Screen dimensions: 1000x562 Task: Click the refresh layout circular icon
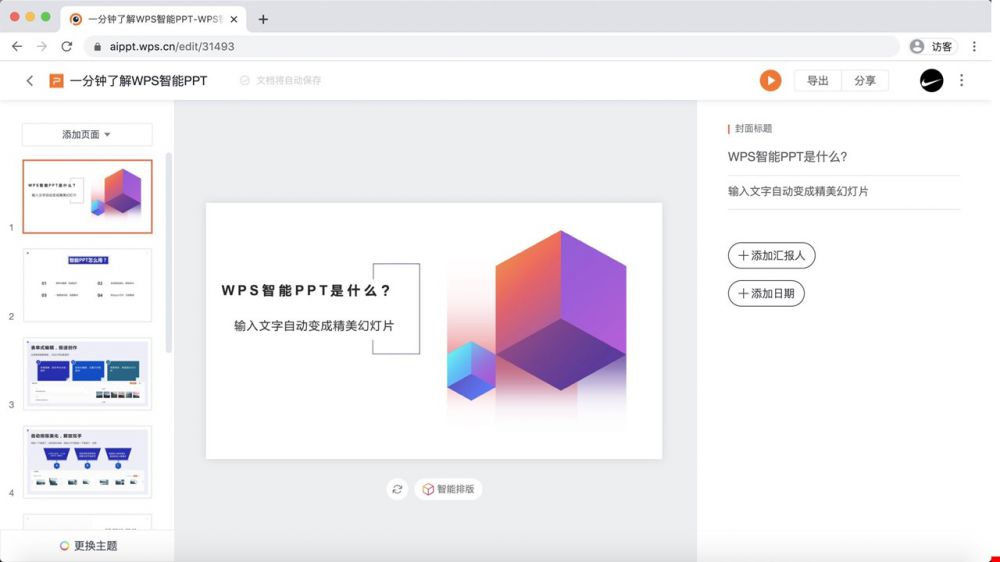click(397, 489)
